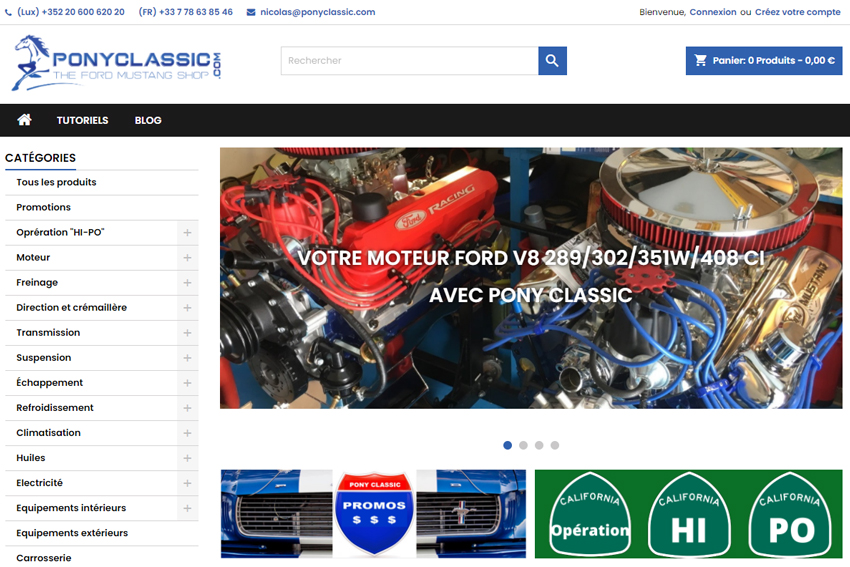850x567 pixels.
Task: Click the shopping cart icon
Action: point(700,60)
